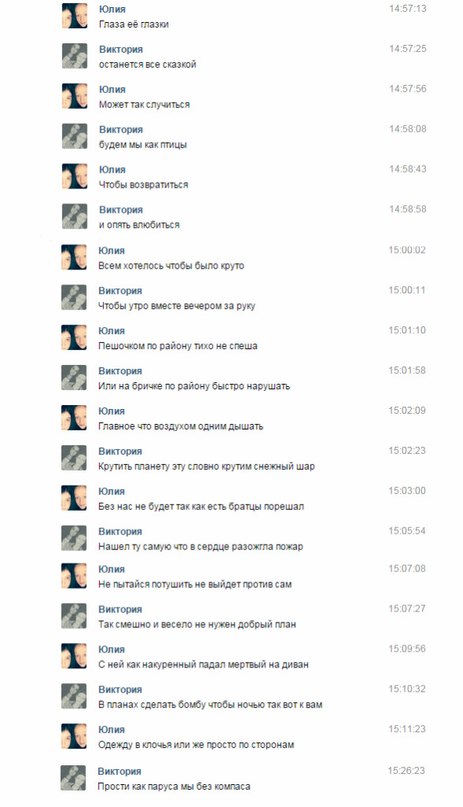
Task: Click name Юлия above 'Не пытайся потушить'
Action: click(112, 569)
